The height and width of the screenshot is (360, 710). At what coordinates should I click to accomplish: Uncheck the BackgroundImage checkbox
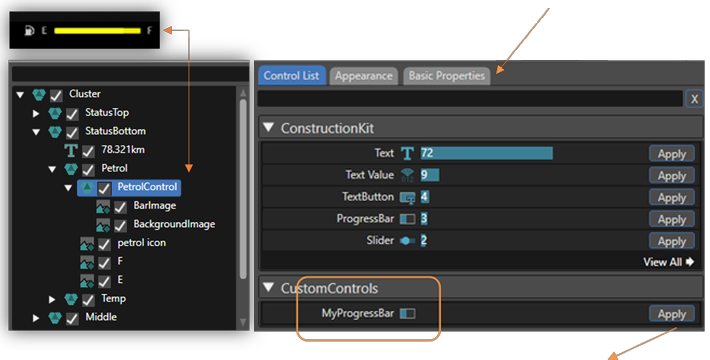[120, 225]
